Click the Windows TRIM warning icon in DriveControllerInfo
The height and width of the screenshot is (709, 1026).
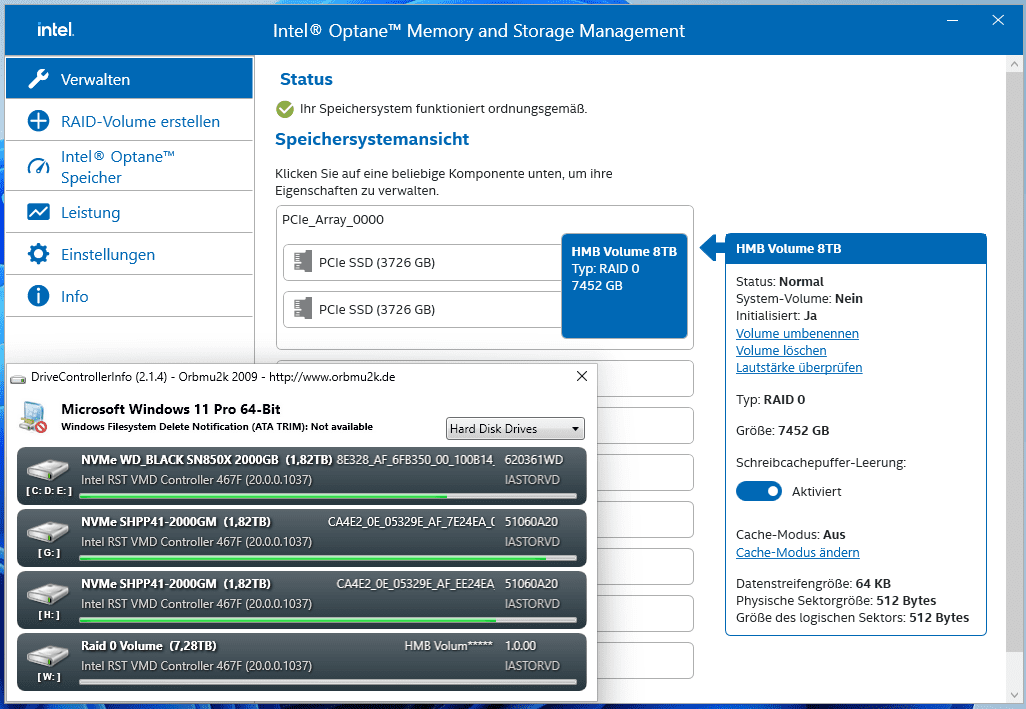(33, 418)
